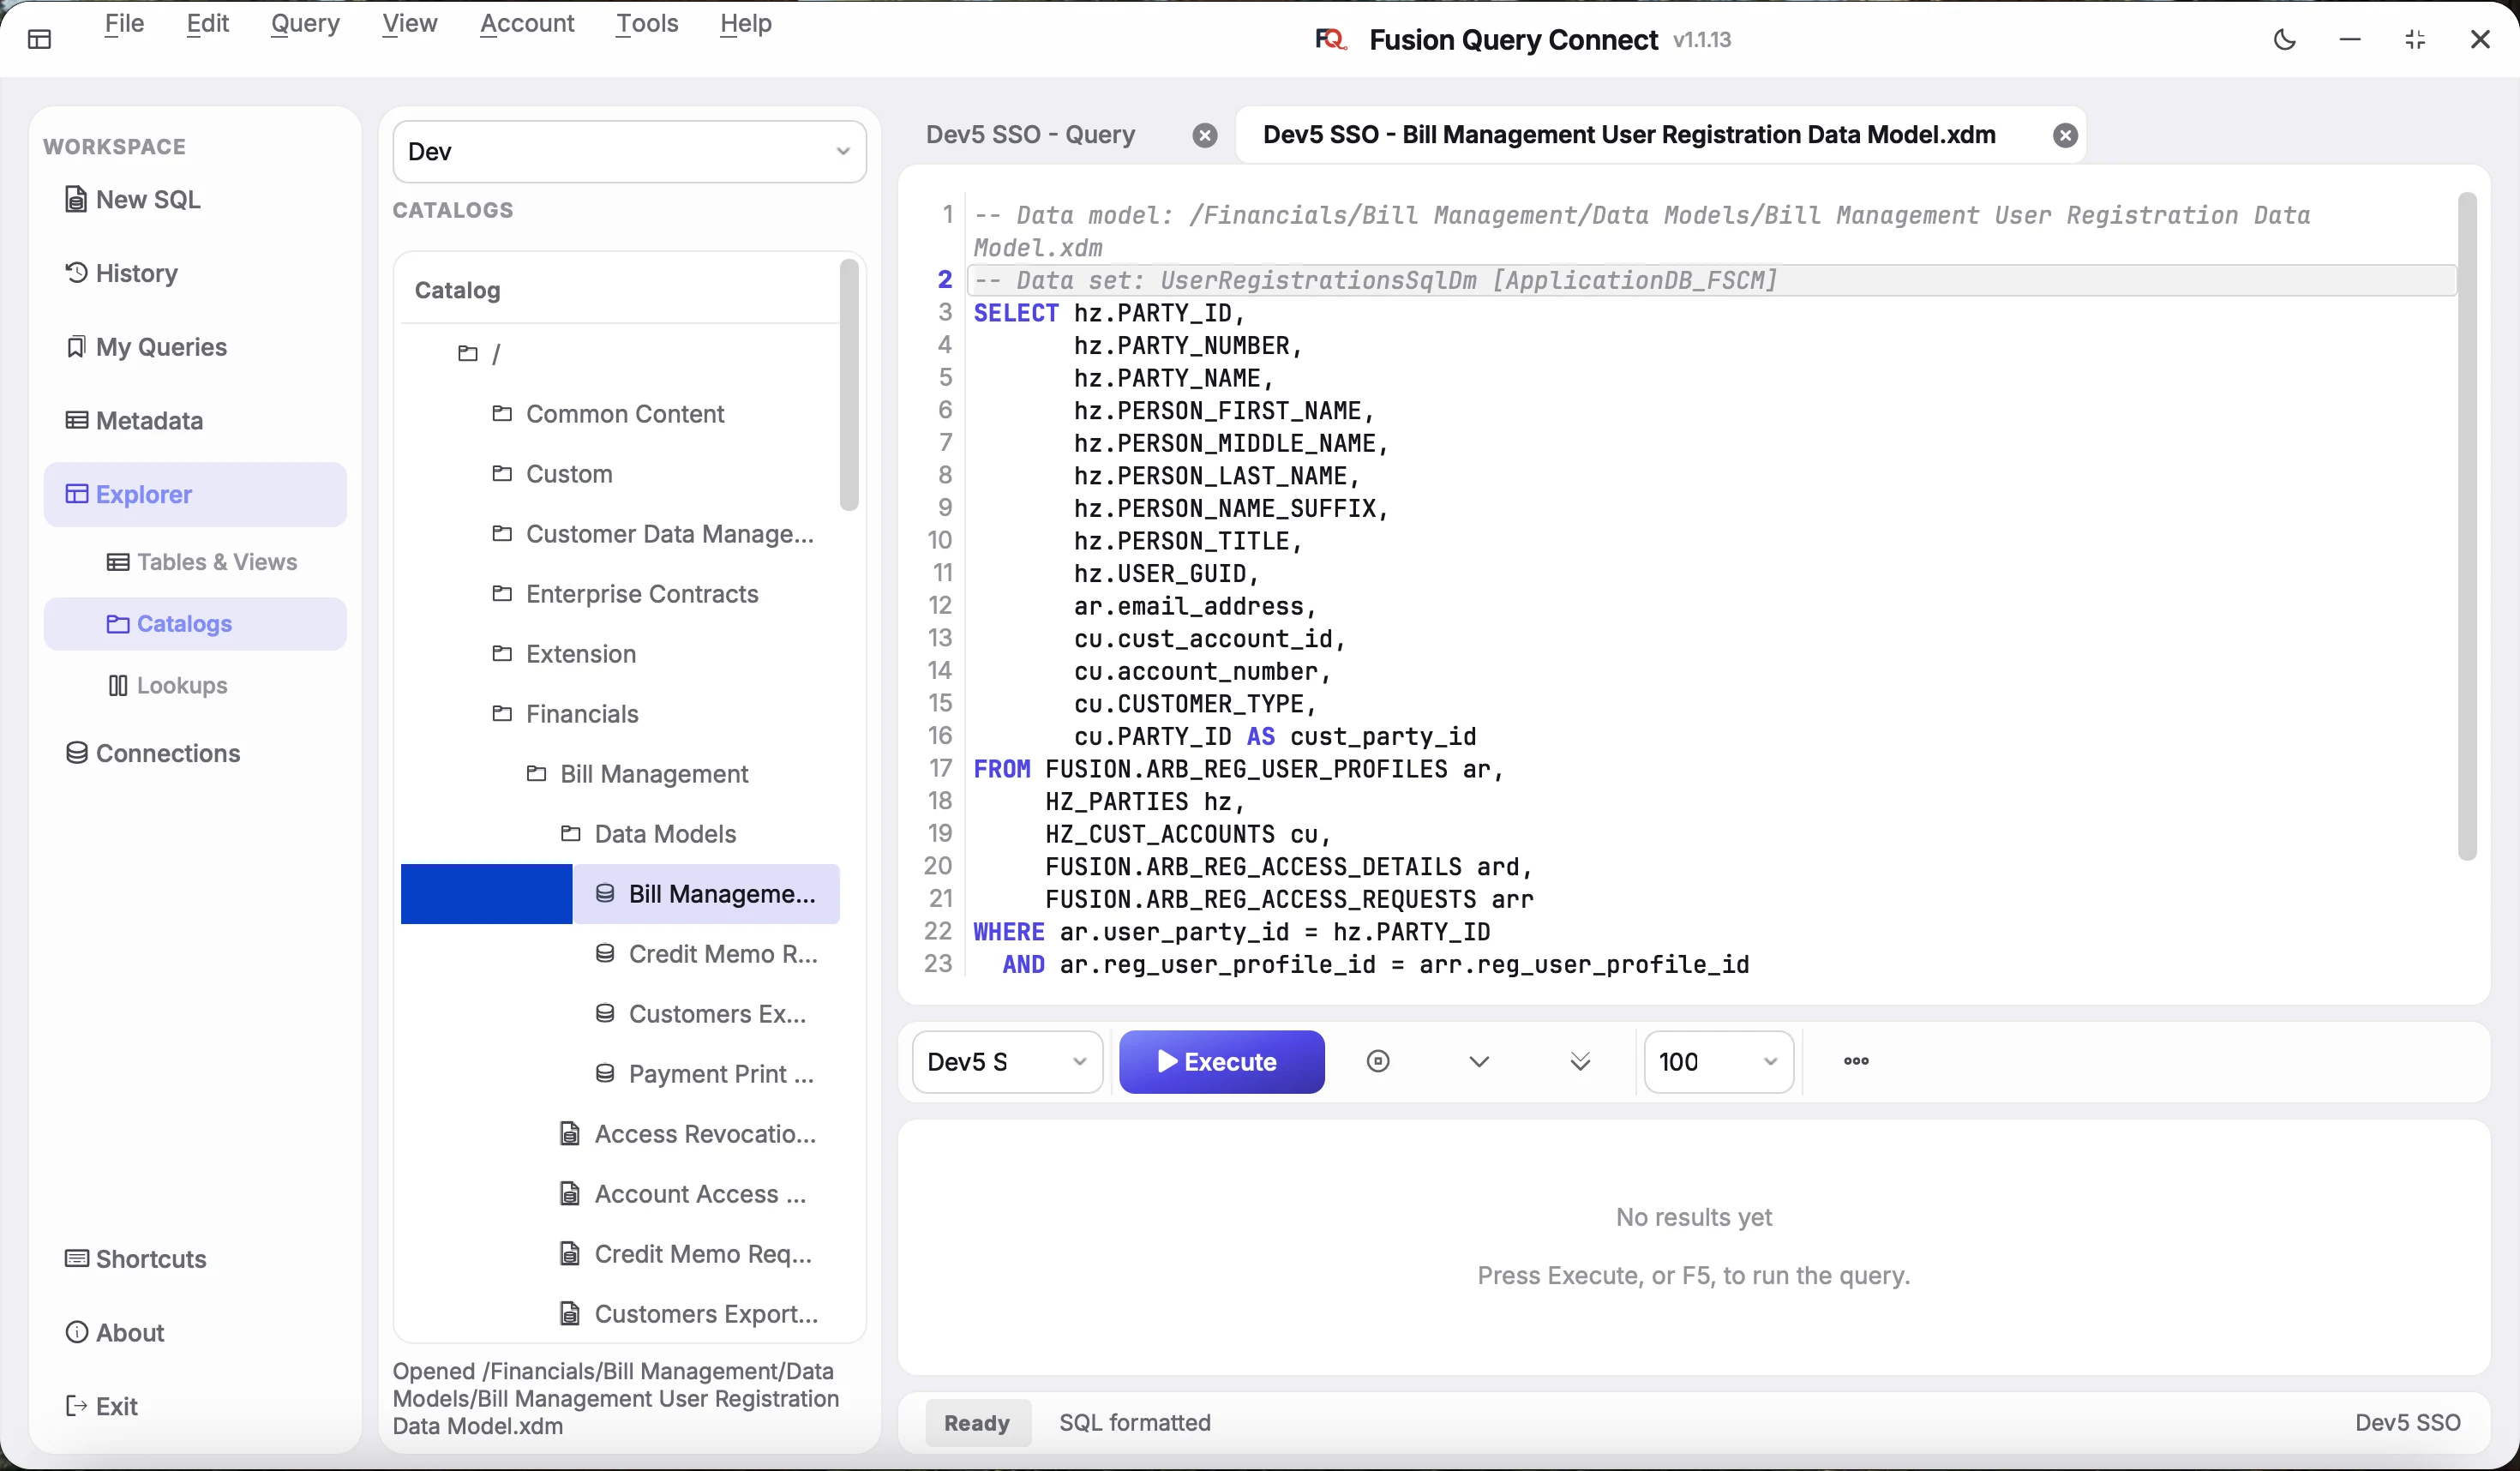Switch to dark mode with moon icon
The image size is (2520, 1471).
click(x=2284, y=40)
